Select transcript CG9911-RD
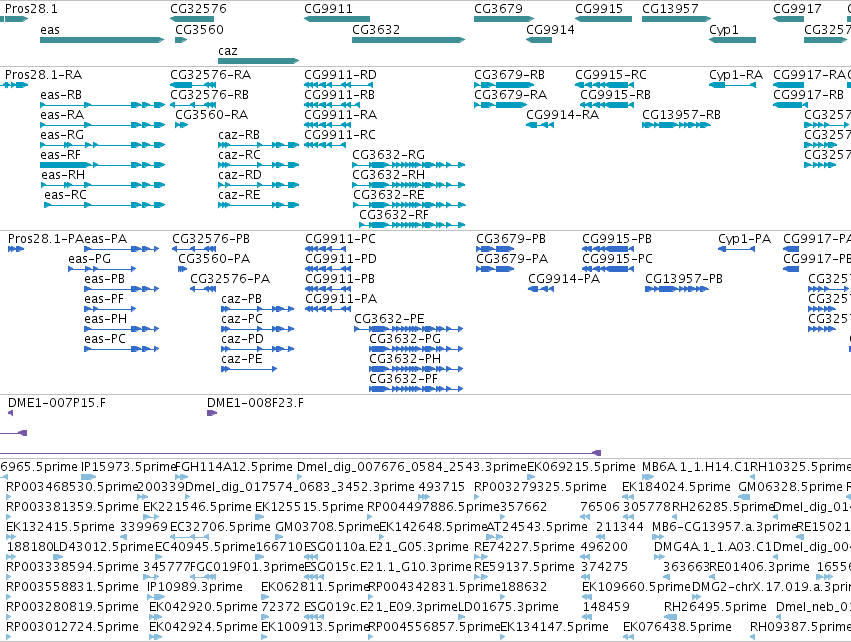 coord(339,85)
